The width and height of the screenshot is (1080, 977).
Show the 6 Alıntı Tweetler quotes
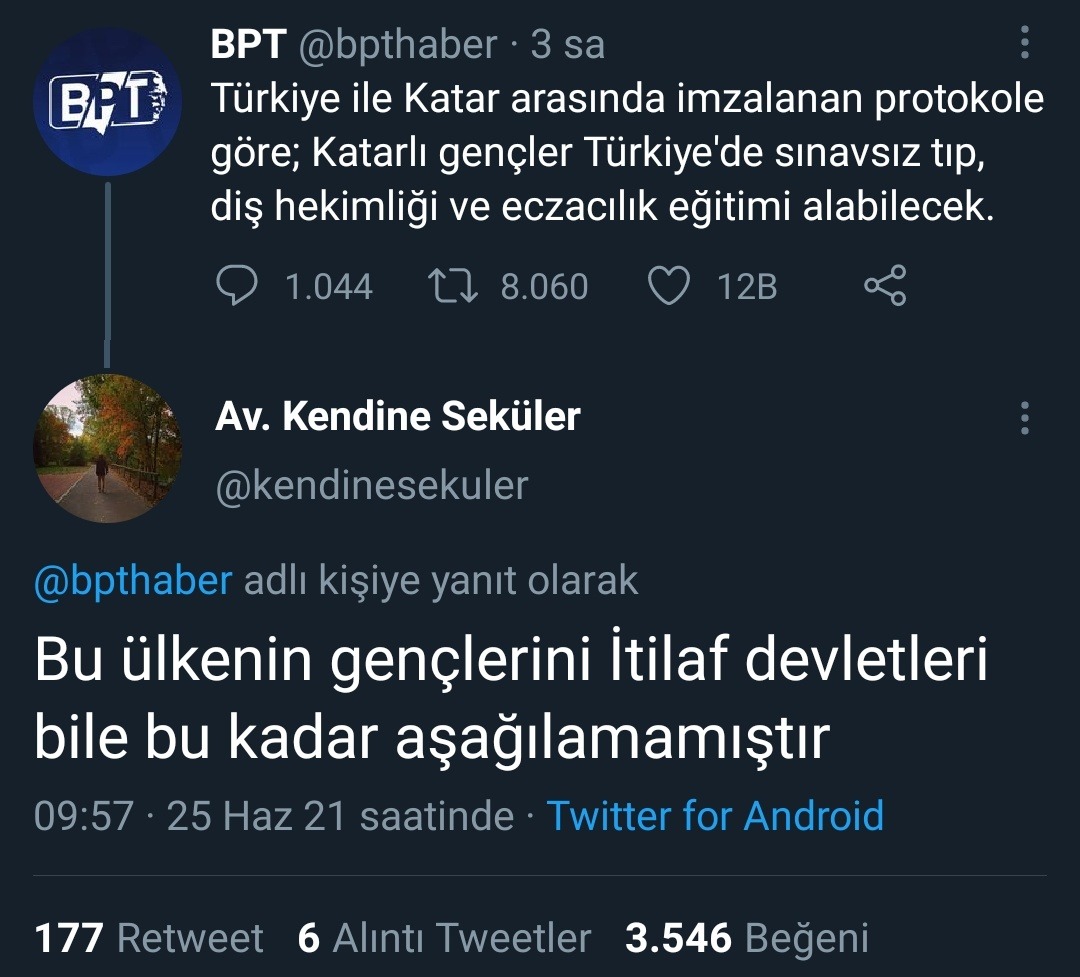tap(444, 938)
